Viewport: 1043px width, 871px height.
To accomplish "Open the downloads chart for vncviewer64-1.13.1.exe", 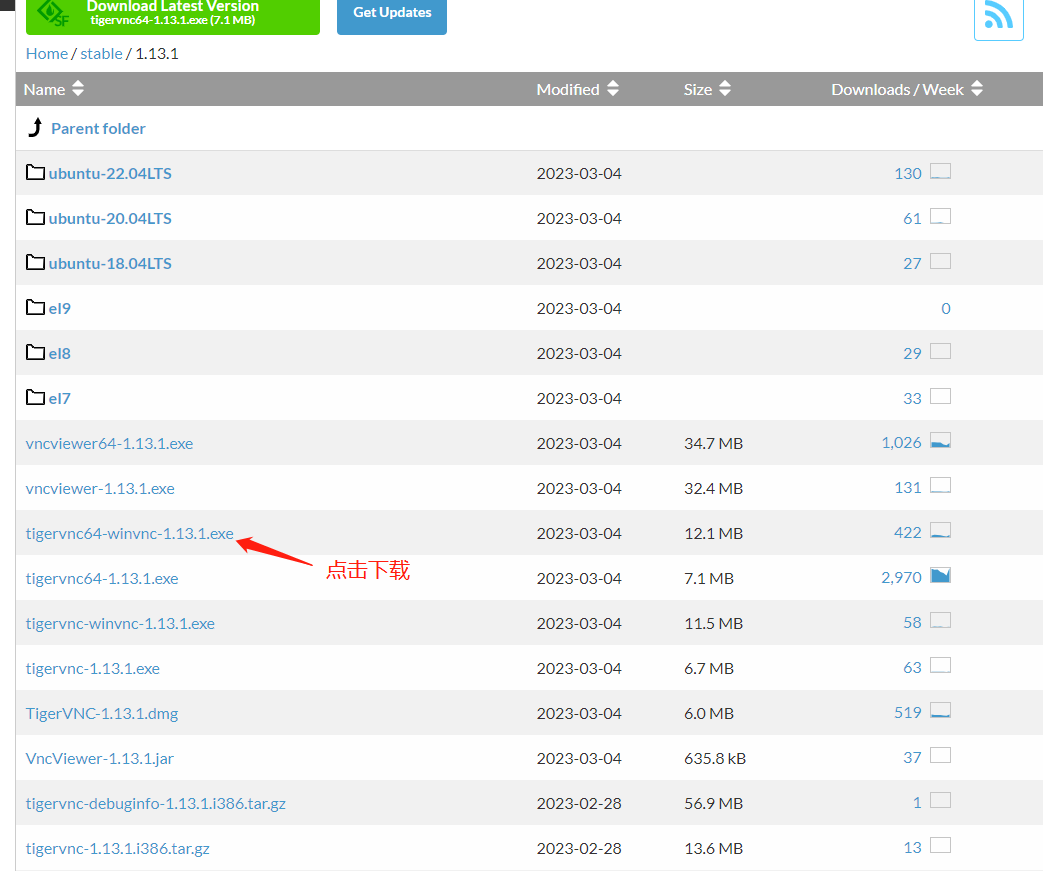I will (941, 440).
